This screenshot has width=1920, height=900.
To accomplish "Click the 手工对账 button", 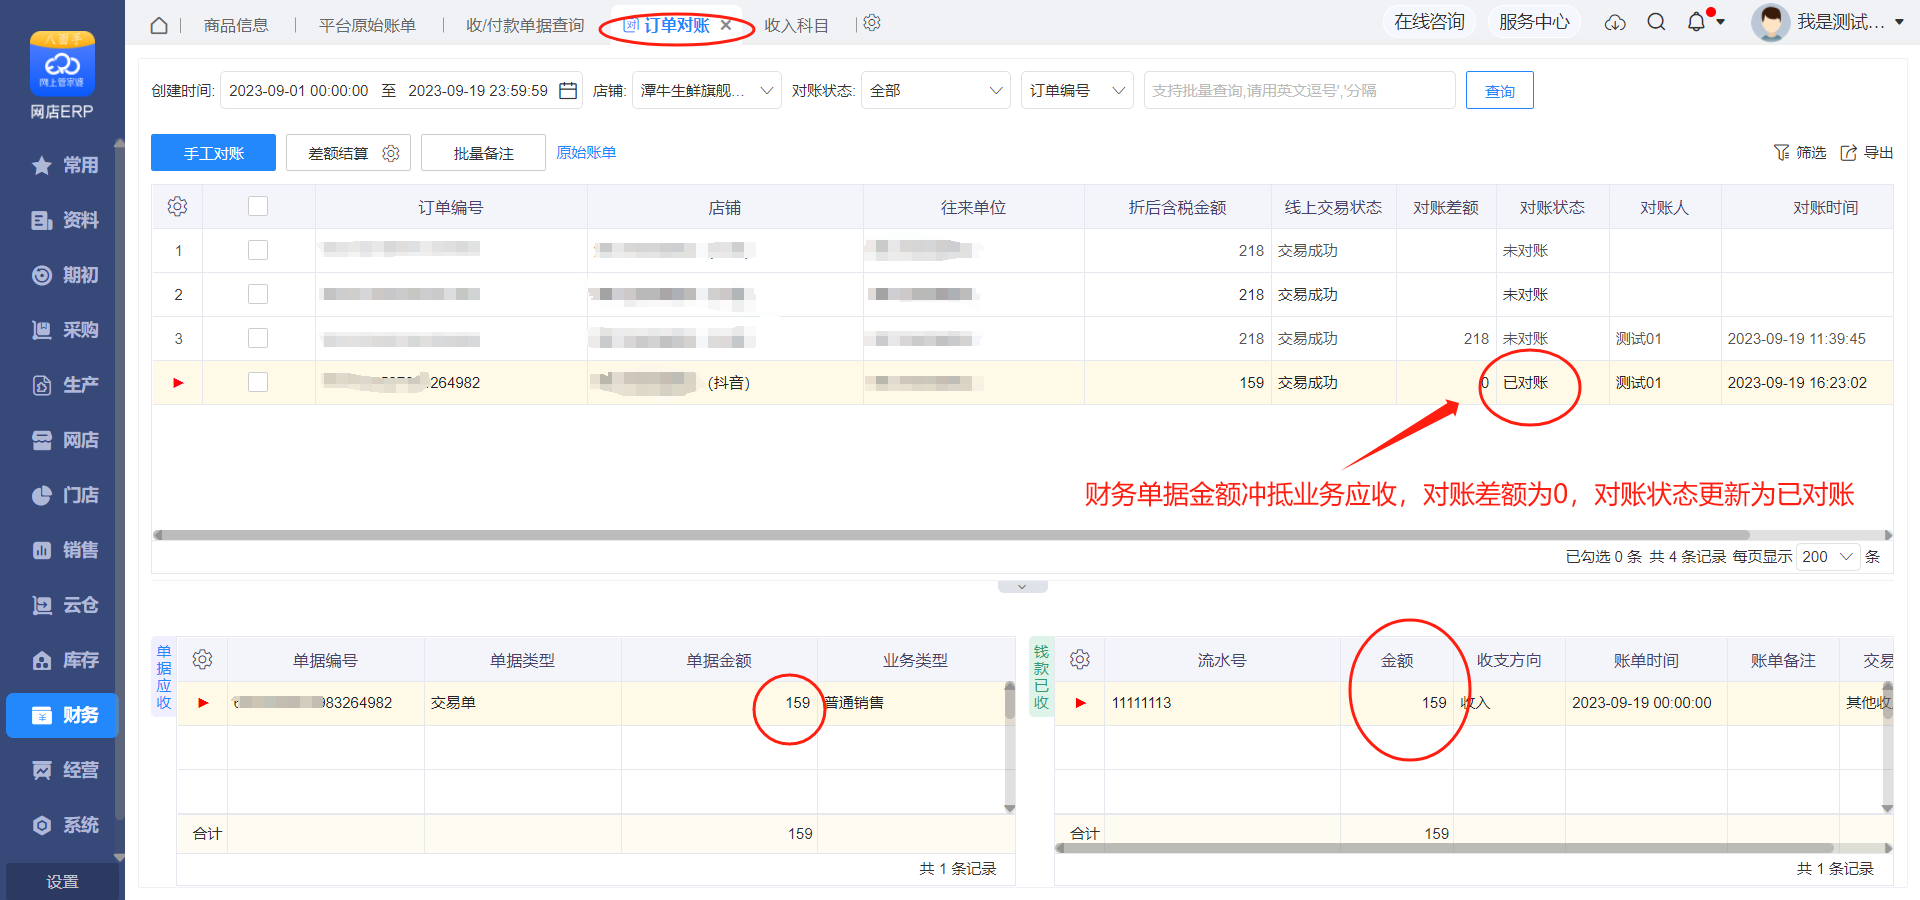I will (x=213, y=153).
